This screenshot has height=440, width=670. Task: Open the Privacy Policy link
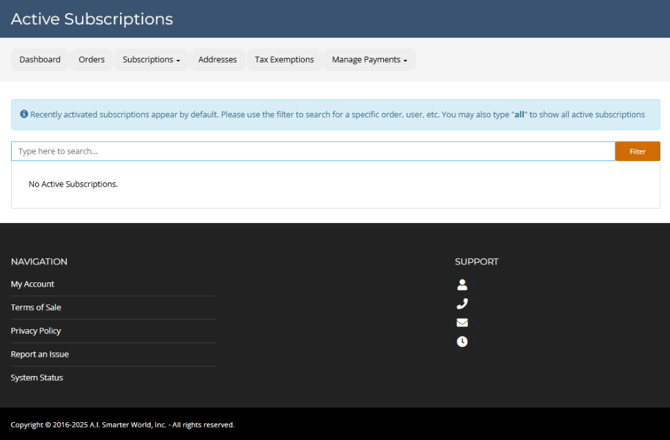pos(36,331)
